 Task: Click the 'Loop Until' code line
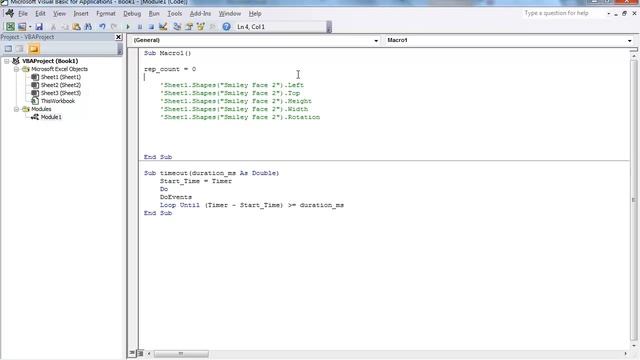click(x=252, y=205)
